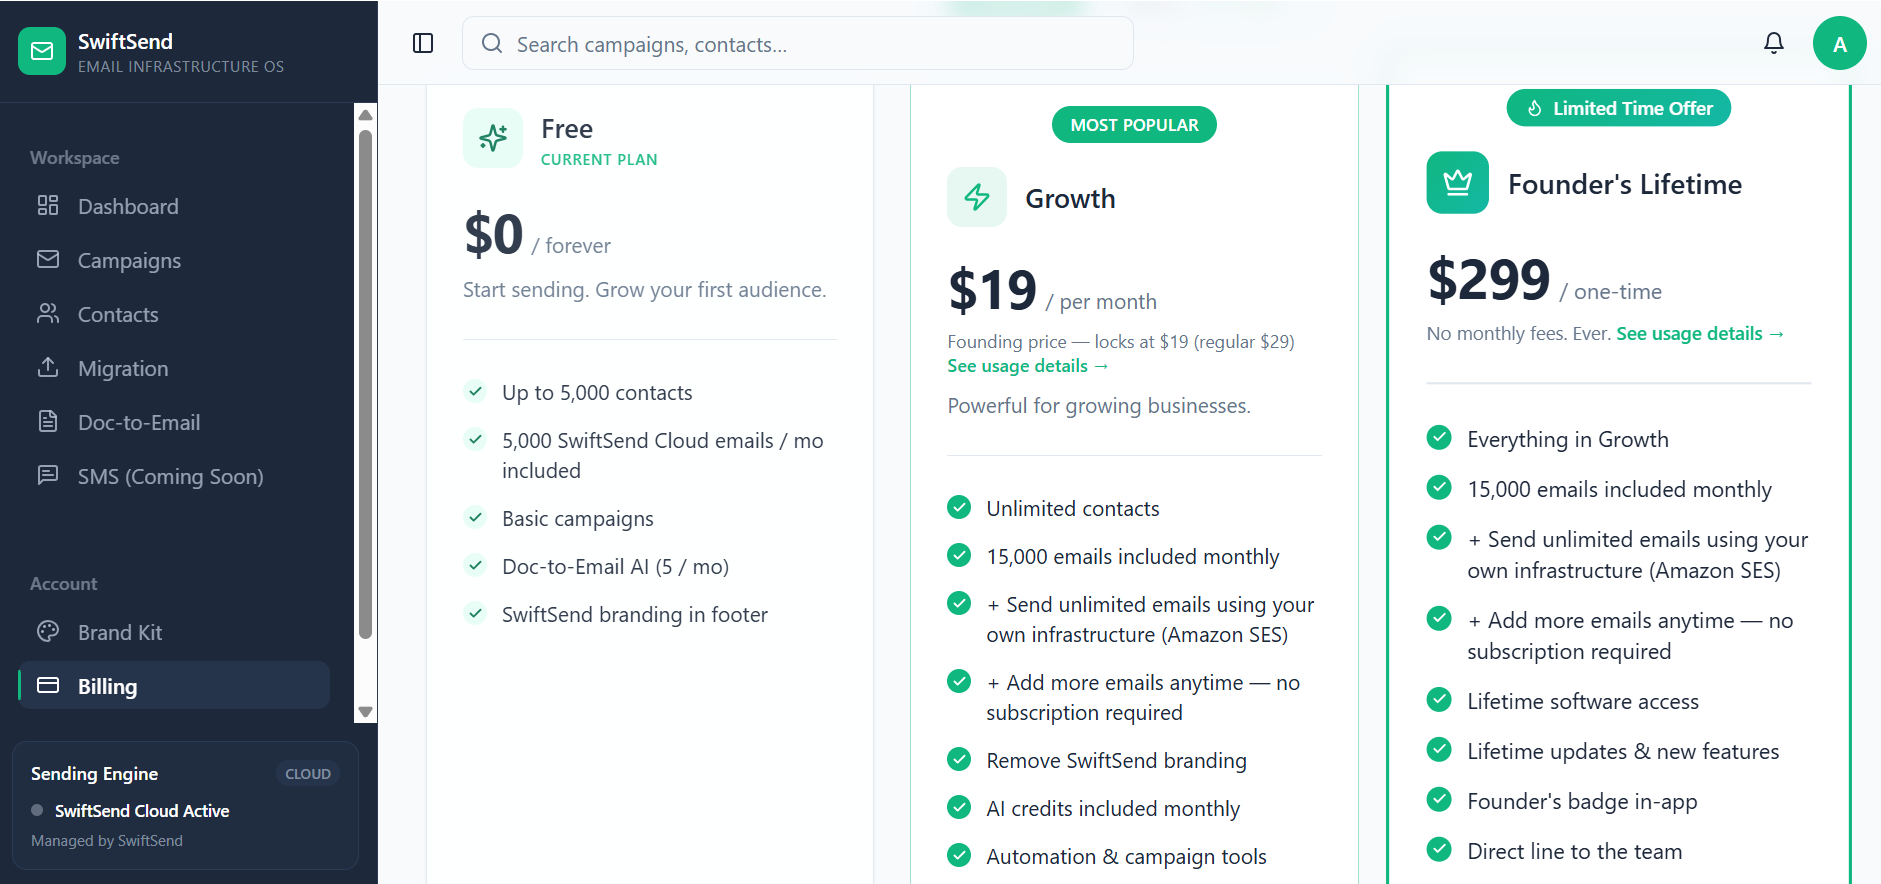Click the '$299' lifetime price
Viewport: 1881px width, 884px height.
tap(1489, 279)
